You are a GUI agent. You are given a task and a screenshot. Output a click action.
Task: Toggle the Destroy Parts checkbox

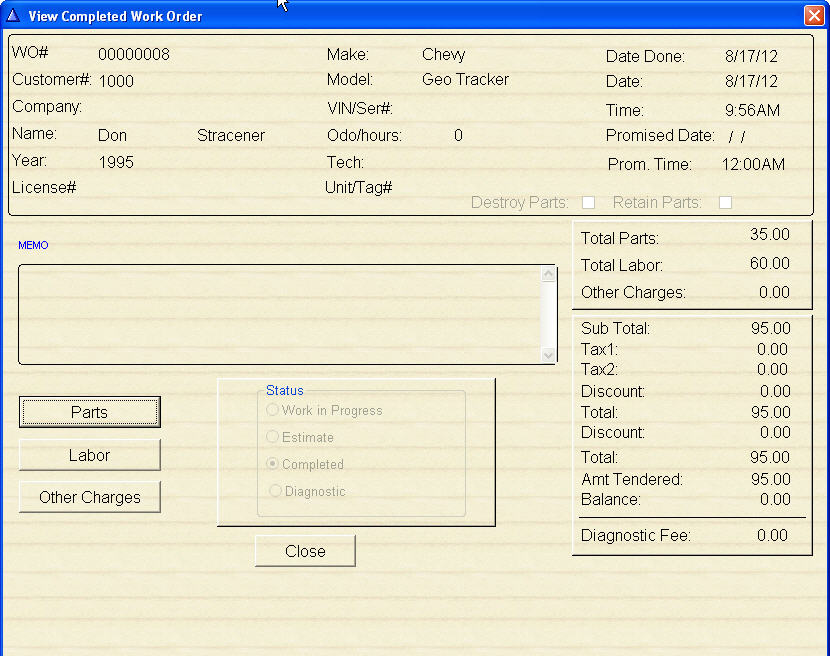pyautogui.click(x=589, y=203)
